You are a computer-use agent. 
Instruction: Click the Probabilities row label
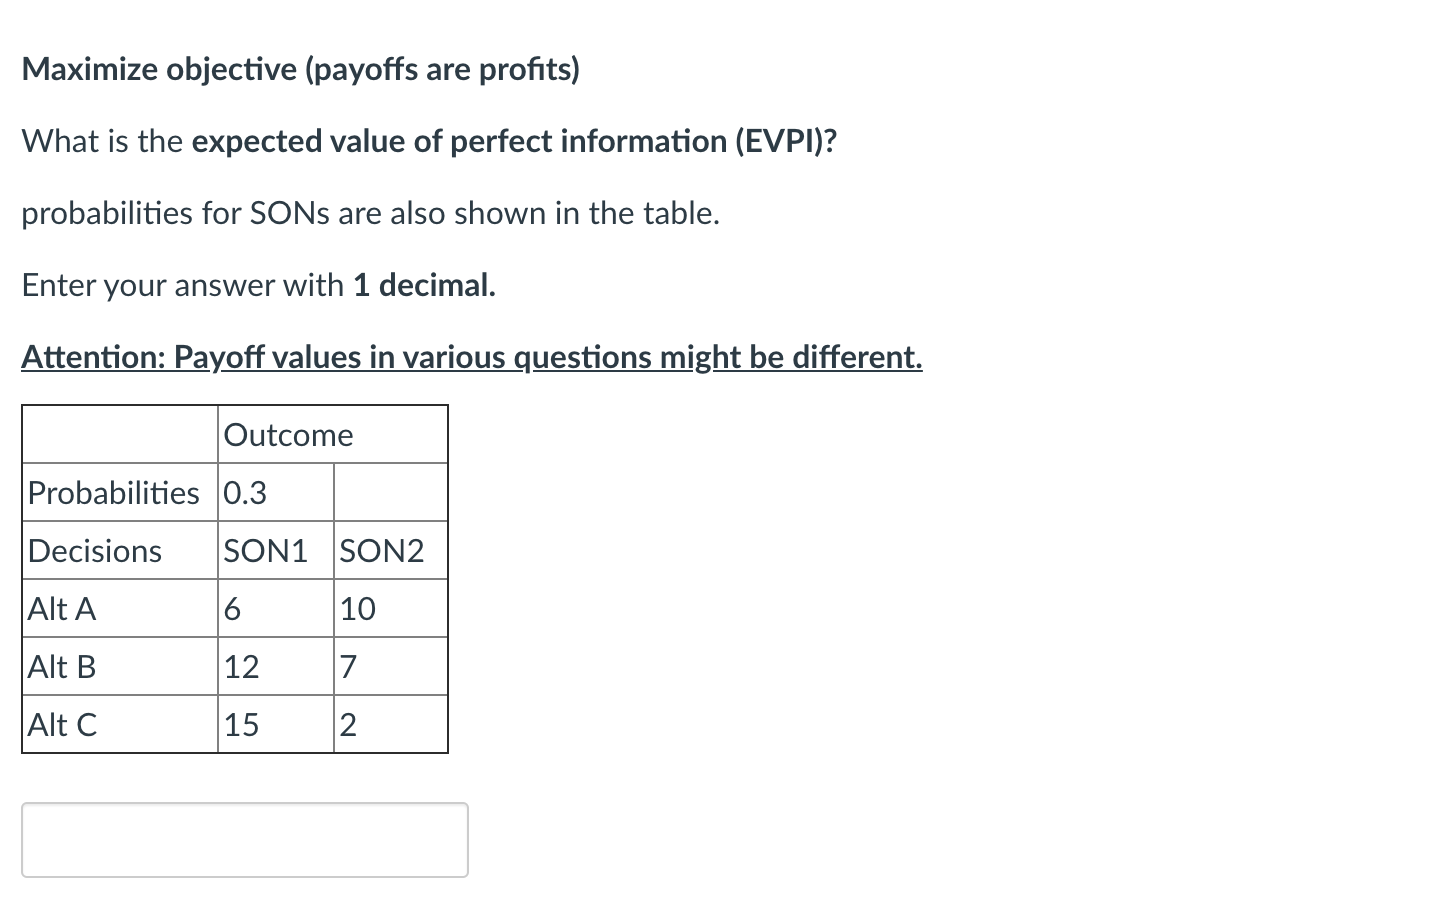click(x=113, y=492)
